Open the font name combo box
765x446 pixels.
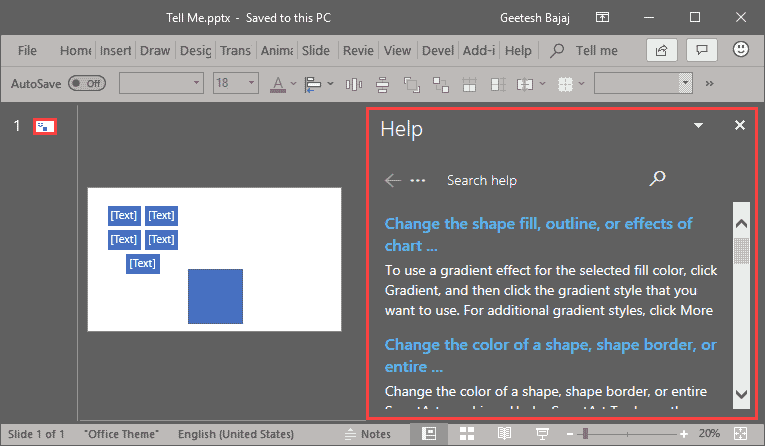(x=161, y=83)
